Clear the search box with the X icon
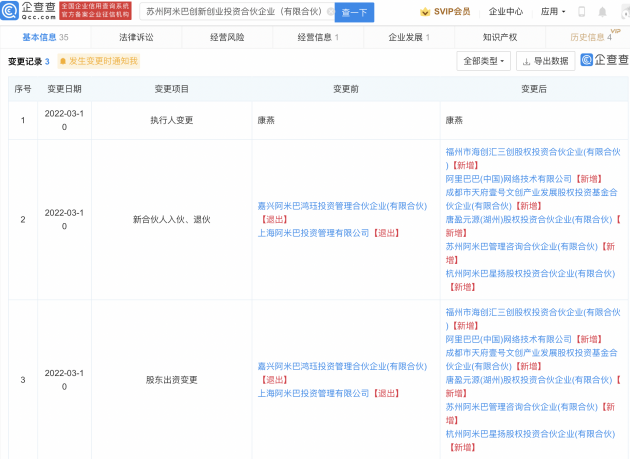Screen dimensions: 630x459 (x=330, y=12)
